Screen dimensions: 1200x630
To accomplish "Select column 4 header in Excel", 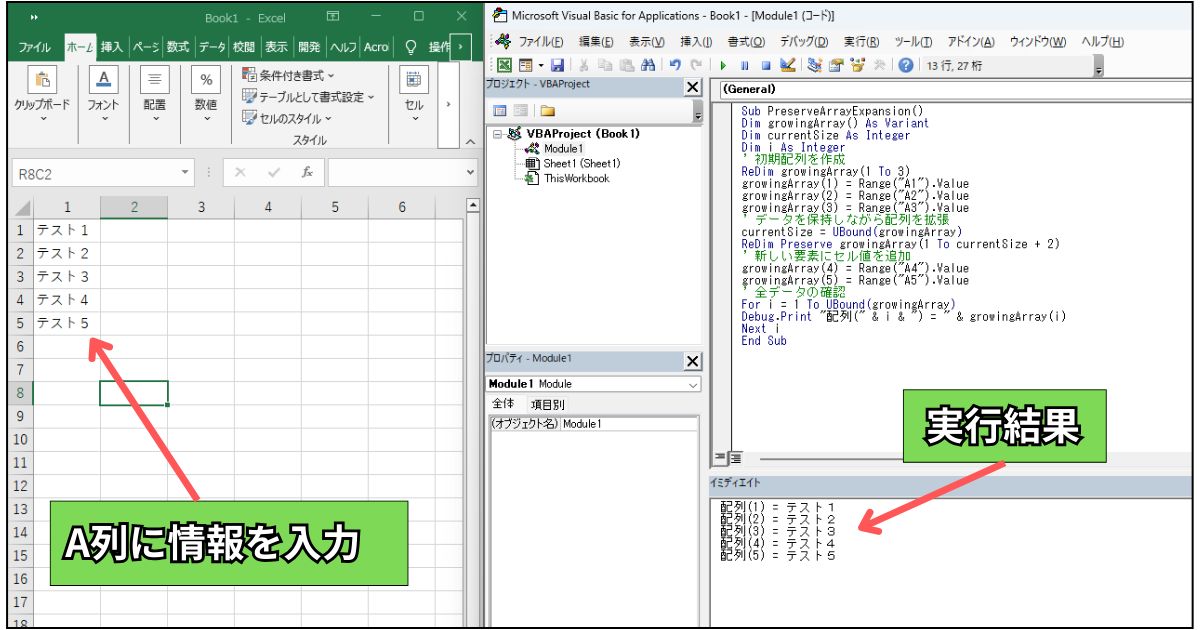I will point(268,207).
